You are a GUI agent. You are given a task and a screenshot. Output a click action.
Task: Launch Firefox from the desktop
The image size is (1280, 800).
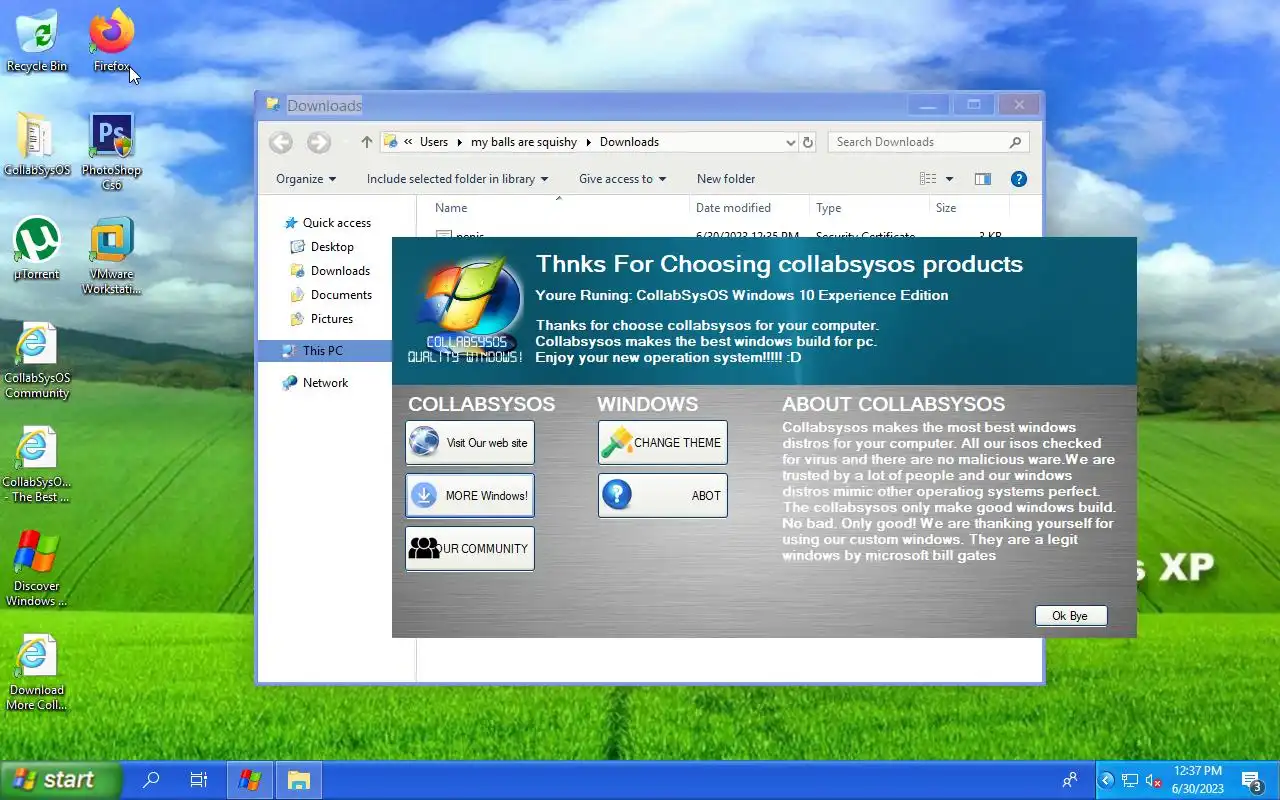click(112, 40)
